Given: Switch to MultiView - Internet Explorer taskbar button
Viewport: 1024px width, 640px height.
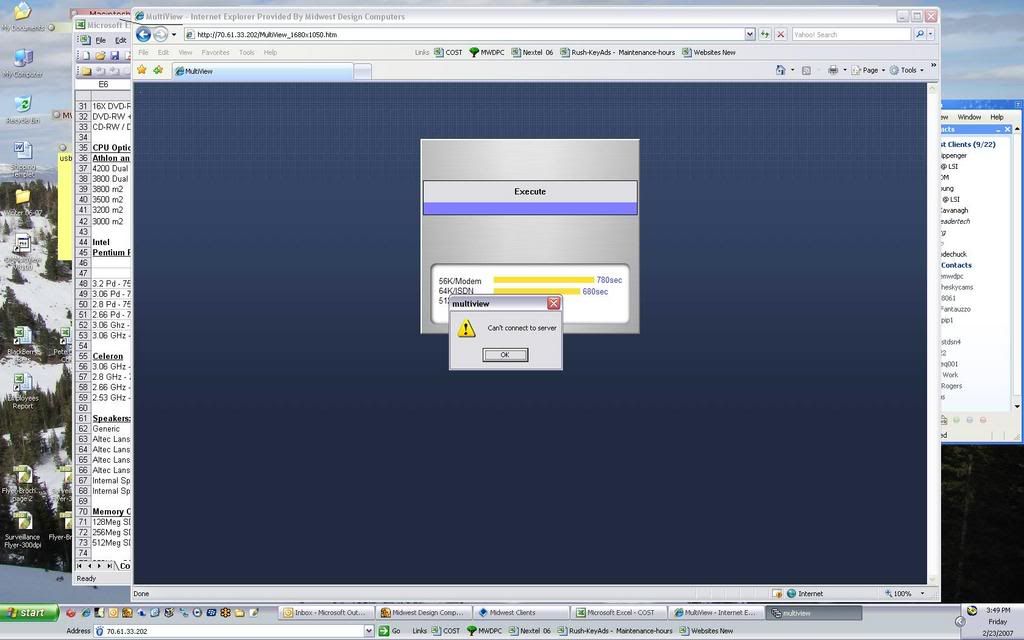Looking at the screenshot, I should (x=717, y=613).
